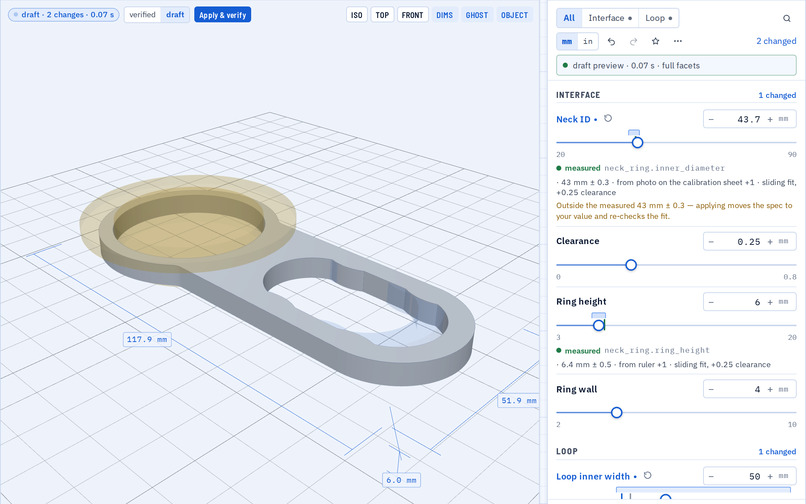Click the Loop inner width label
806x504 pixels.
click(593, 476)
